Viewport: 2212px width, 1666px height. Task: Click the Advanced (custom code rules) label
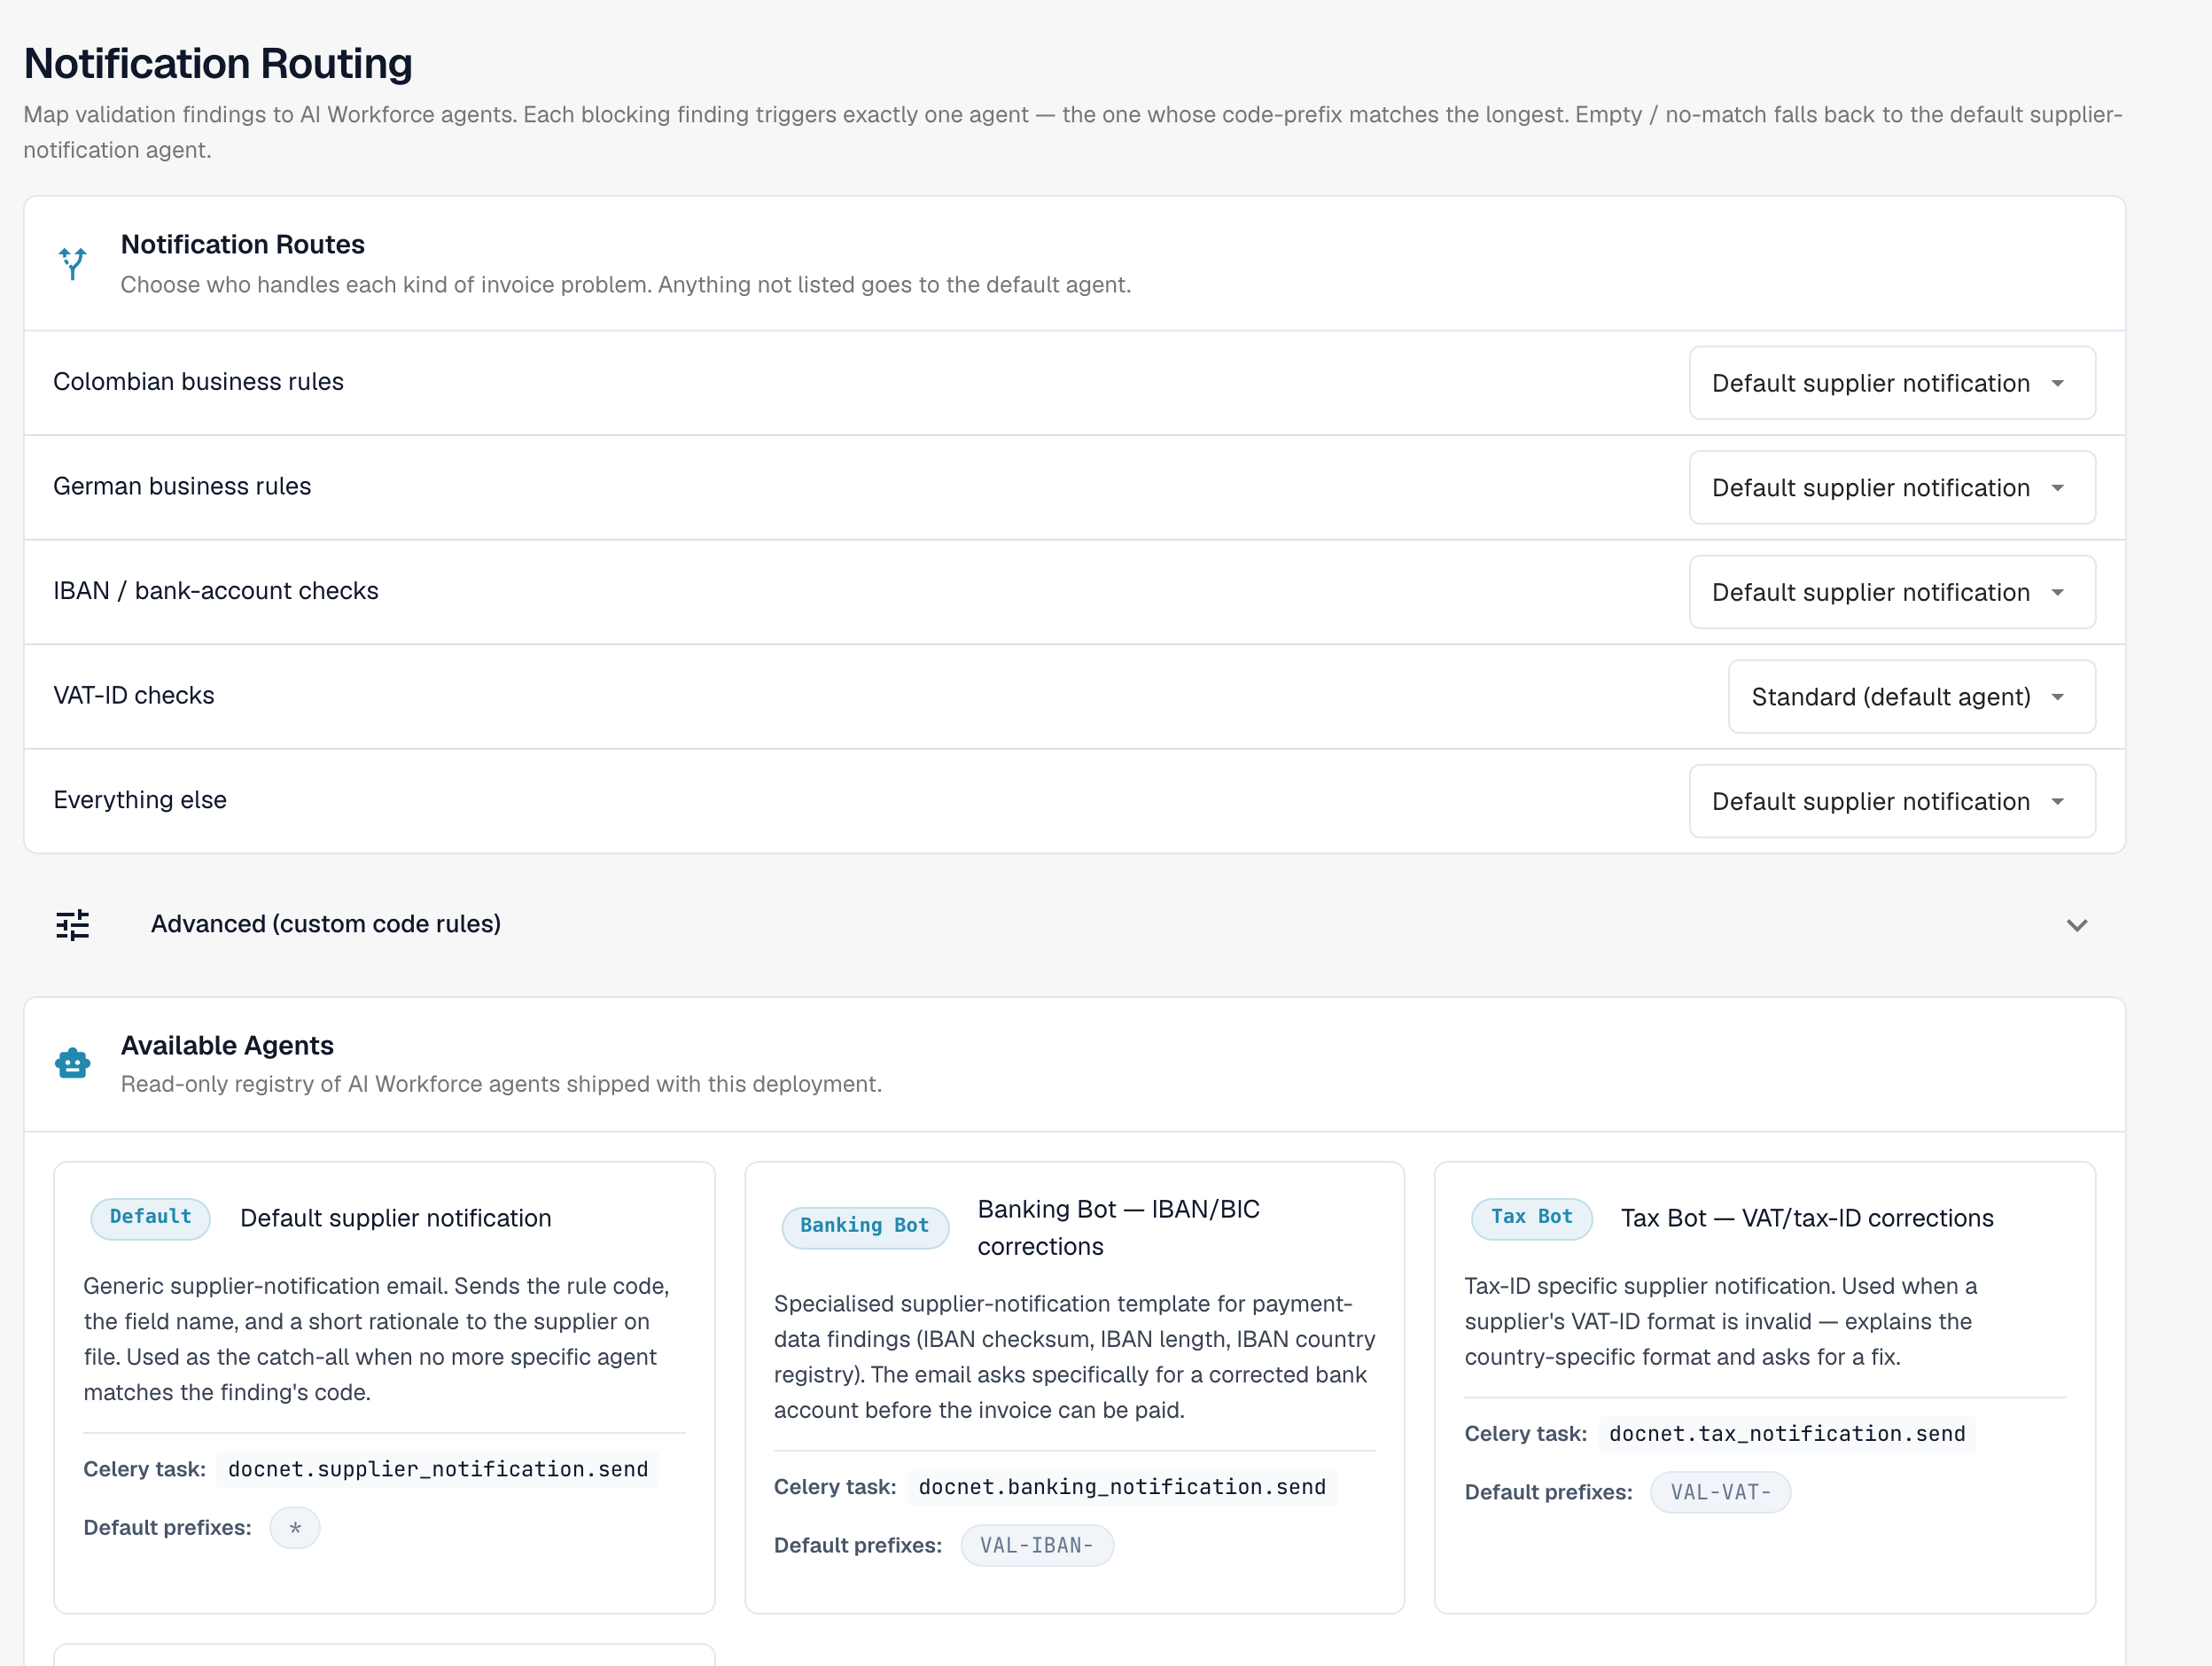326,924
